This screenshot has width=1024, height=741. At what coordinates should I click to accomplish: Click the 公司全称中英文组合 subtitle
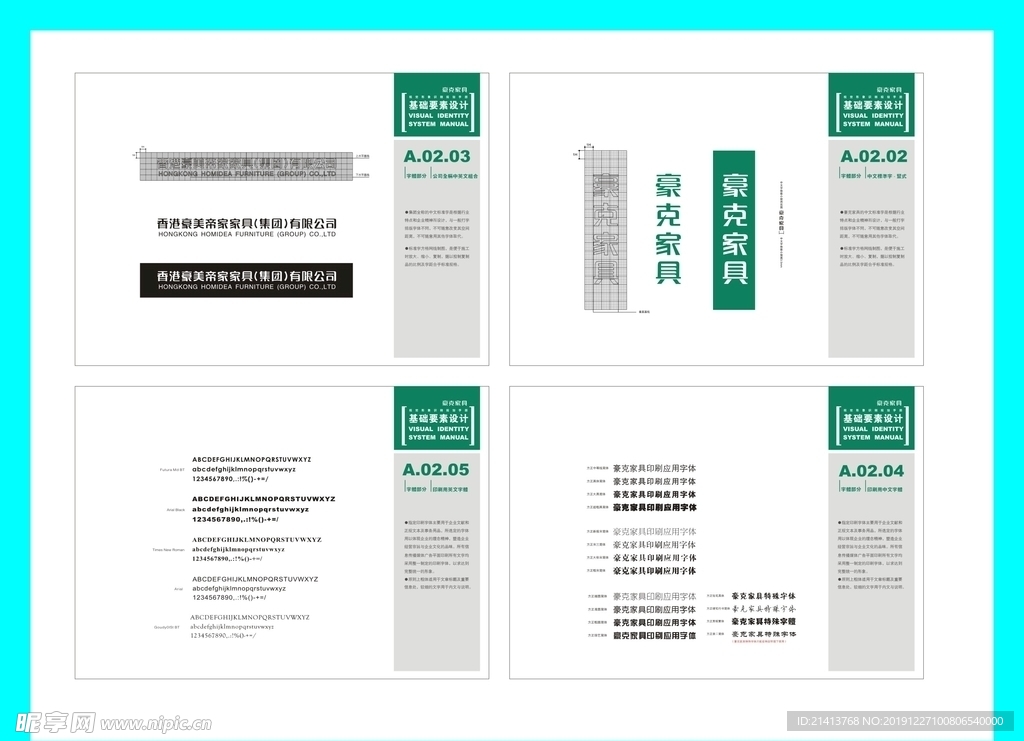click(x=455, y=176)
